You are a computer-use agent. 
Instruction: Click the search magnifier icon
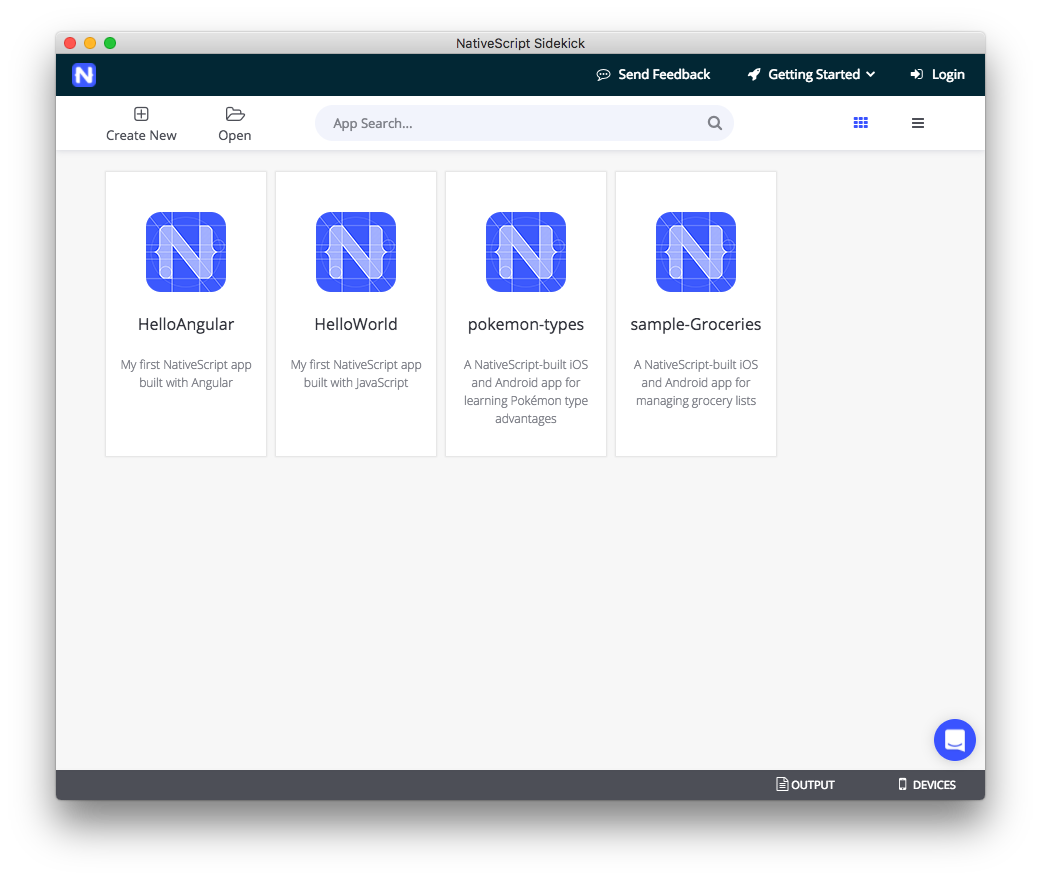(x=714, y=123)
